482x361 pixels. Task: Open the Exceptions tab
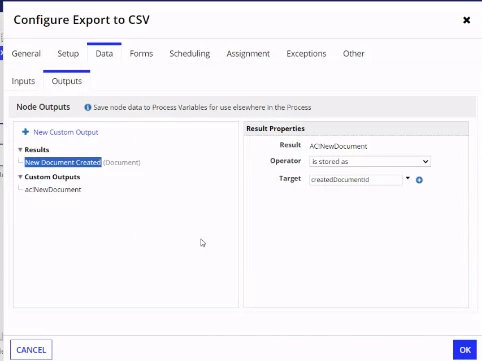[306, 54]
